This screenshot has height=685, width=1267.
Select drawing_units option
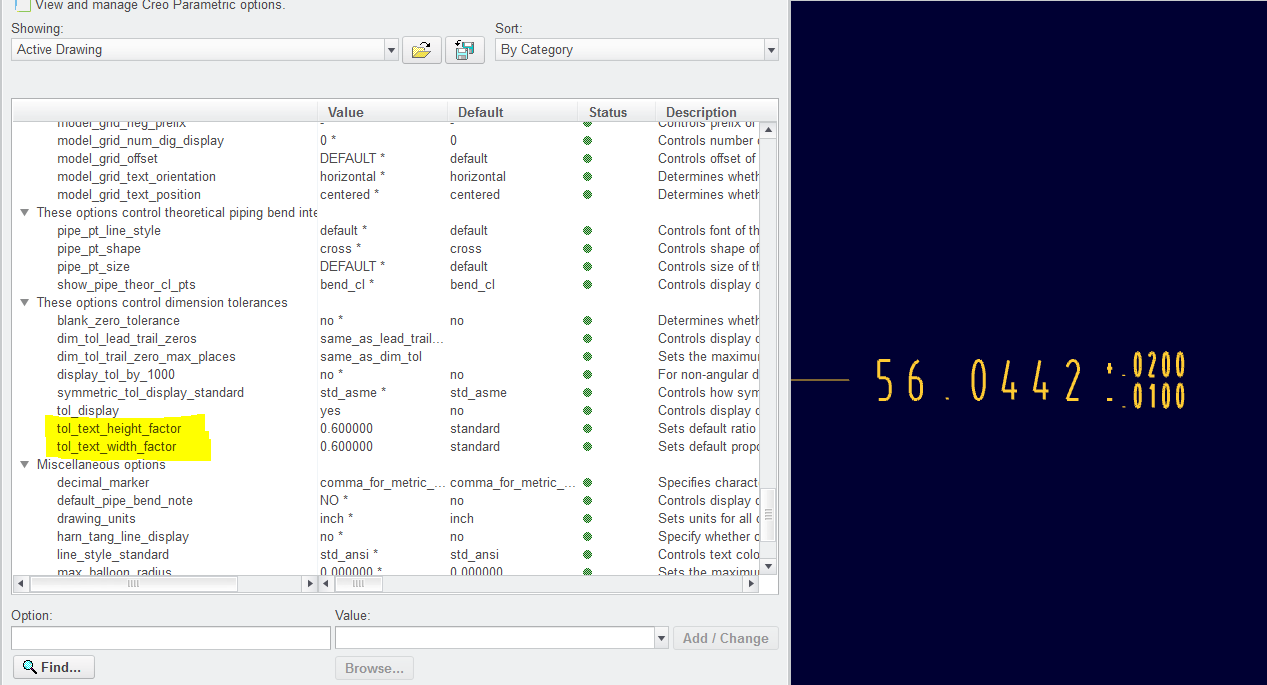point(96,519)
